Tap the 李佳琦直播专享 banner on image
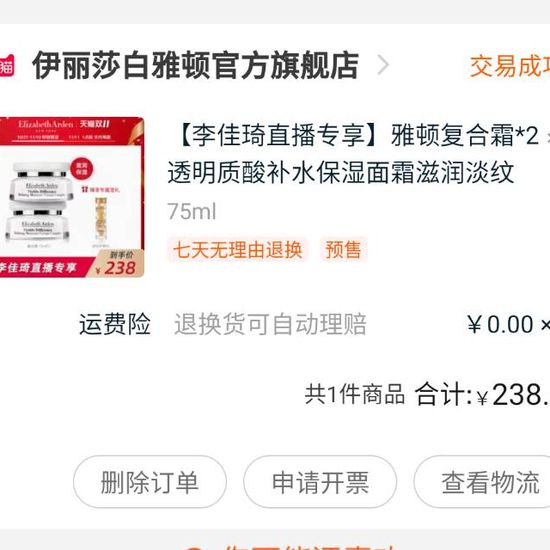 point(39,267)
